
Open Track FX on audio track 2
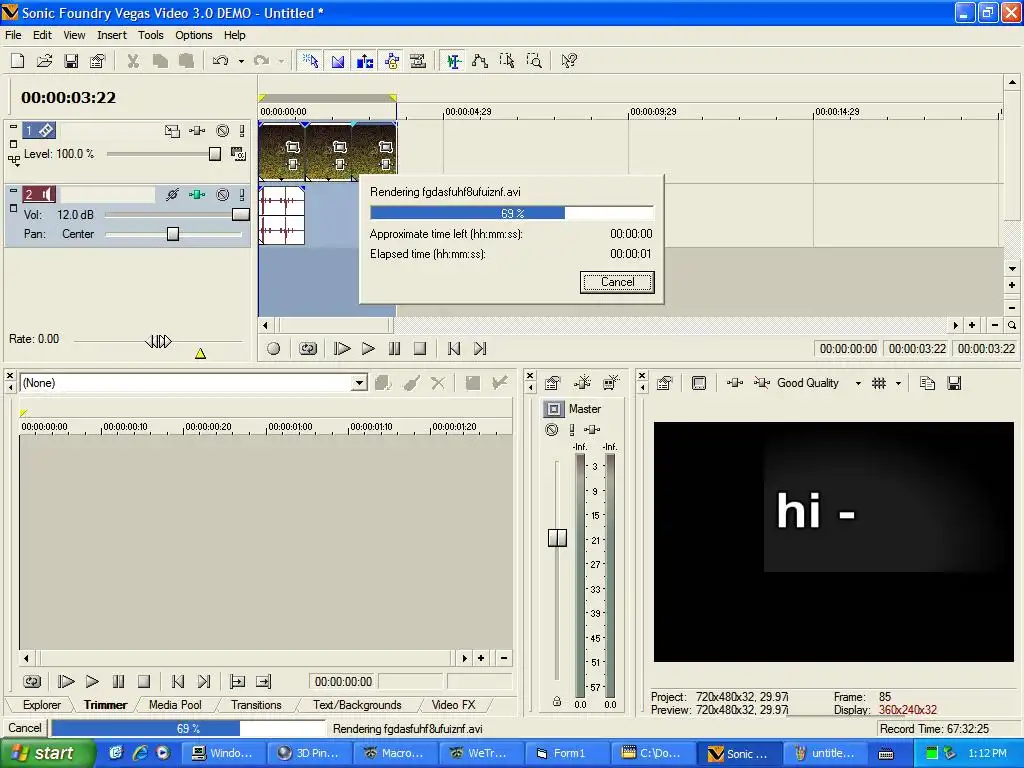coord(197,195)
